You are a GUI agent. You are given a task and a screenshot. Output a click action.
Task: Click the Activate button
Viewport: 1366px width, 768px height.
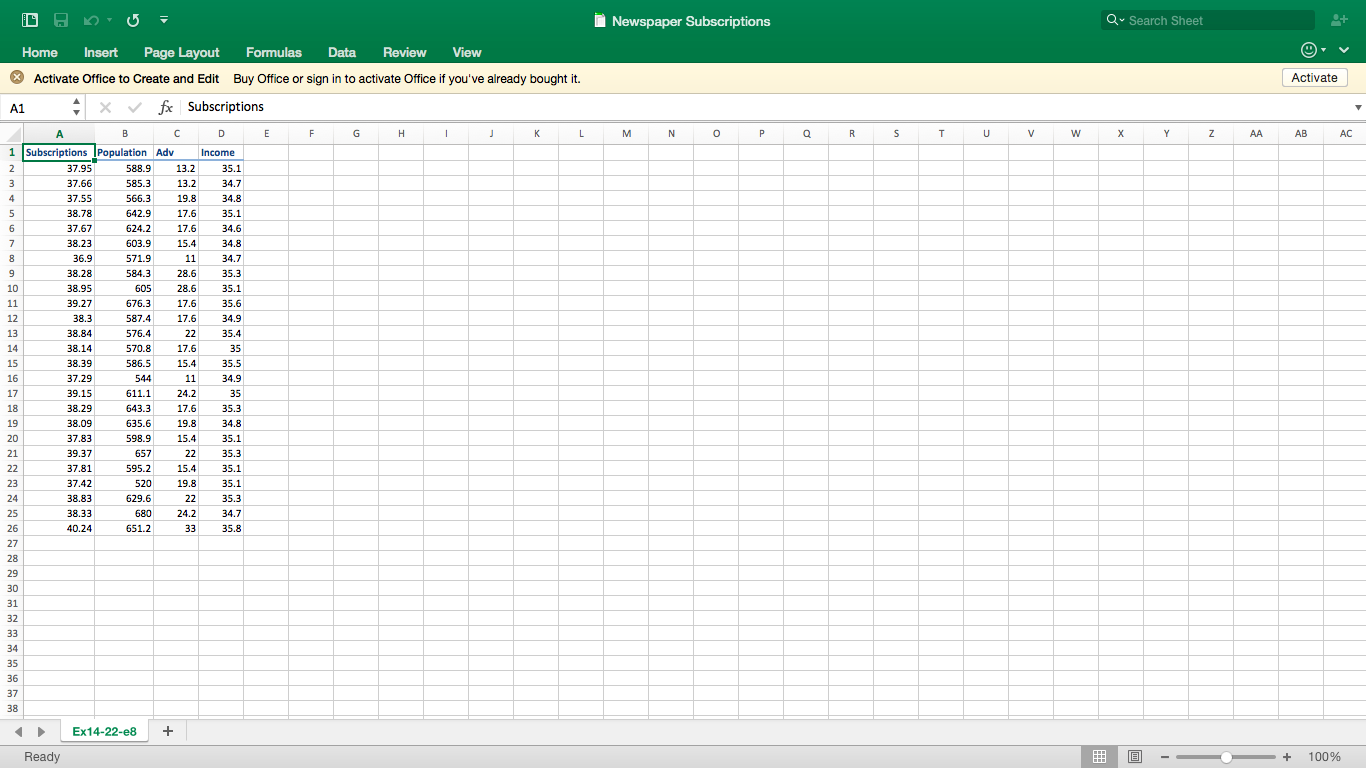pyautogui.click(x=1314, y=77)
